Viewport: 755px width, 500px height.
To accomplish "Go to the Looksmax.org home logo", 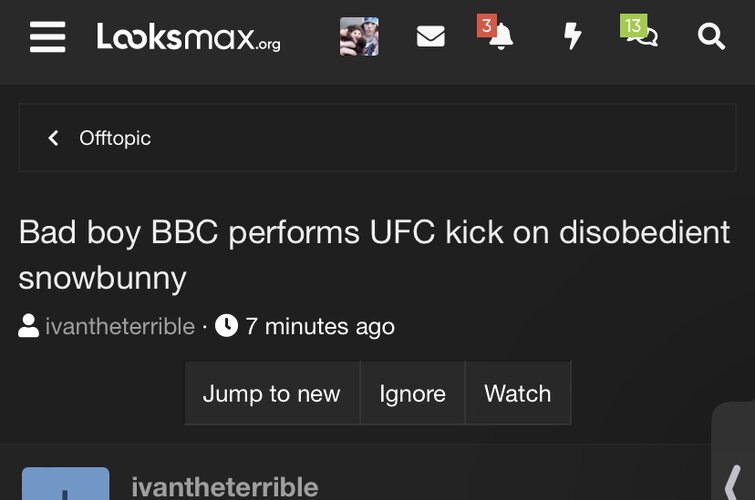I will pyautogui.click(x=188, y=37).
